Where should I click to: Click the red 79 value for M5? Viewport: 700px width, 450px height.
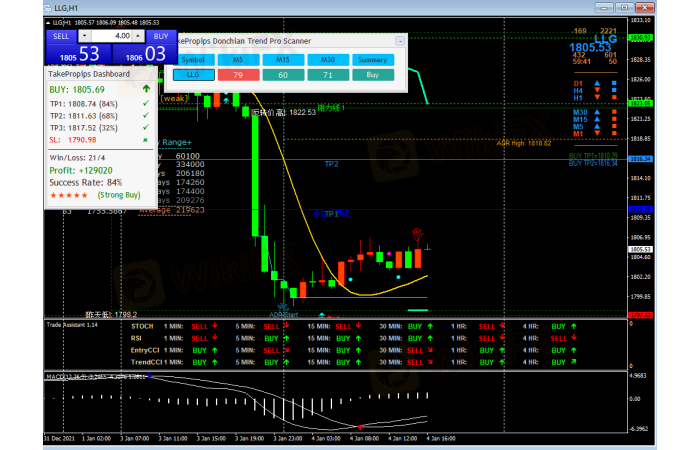(238, 74)
